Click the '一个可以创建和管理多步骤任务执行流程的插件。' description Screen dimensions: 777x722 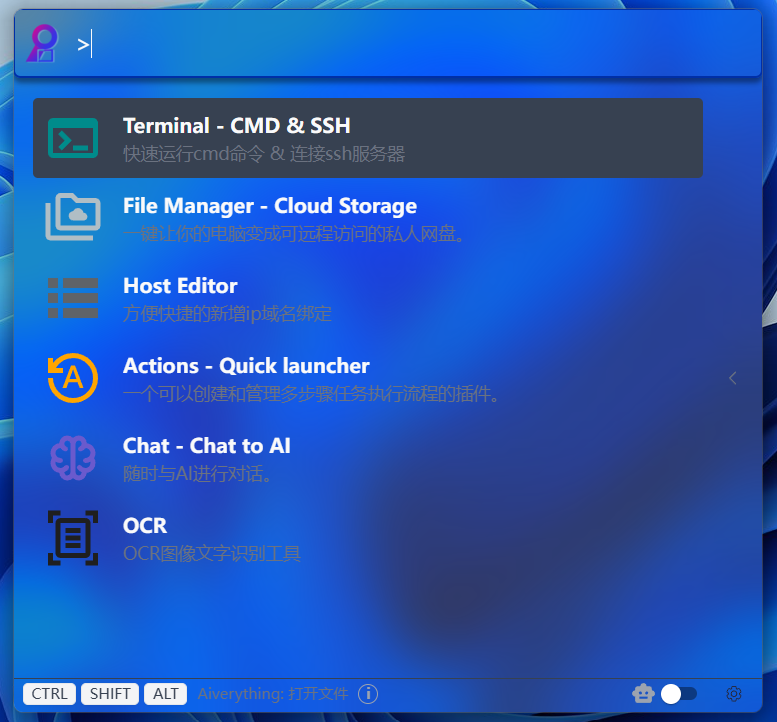[x=312, y=394]
